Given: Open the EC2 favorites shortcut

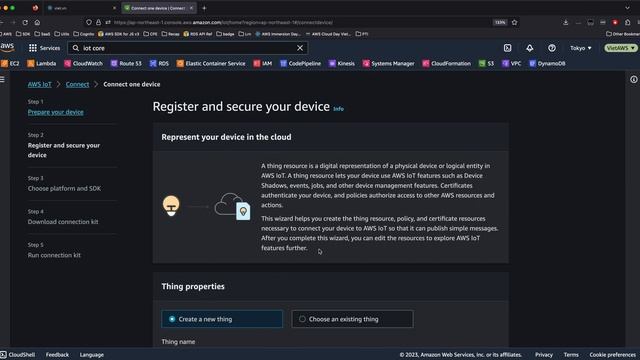Looking at the screenshot, I should 10,64.
